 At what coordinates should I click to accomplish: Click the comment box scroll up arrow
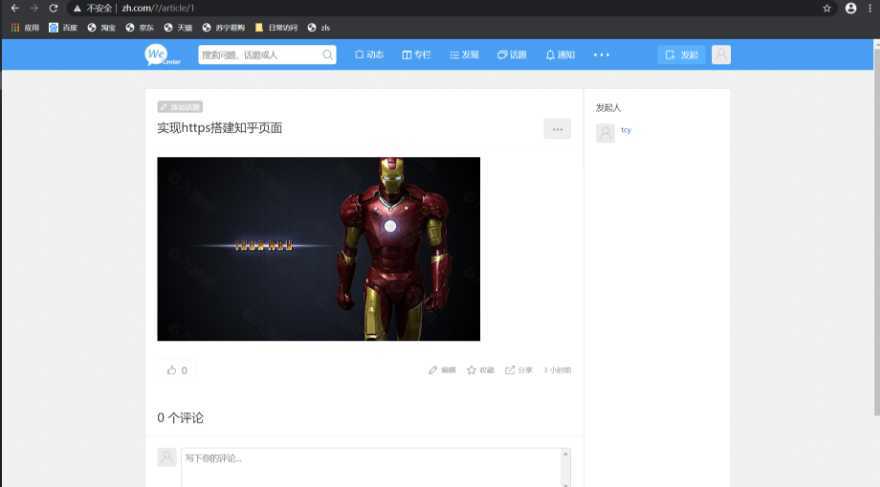coord(565,453)
